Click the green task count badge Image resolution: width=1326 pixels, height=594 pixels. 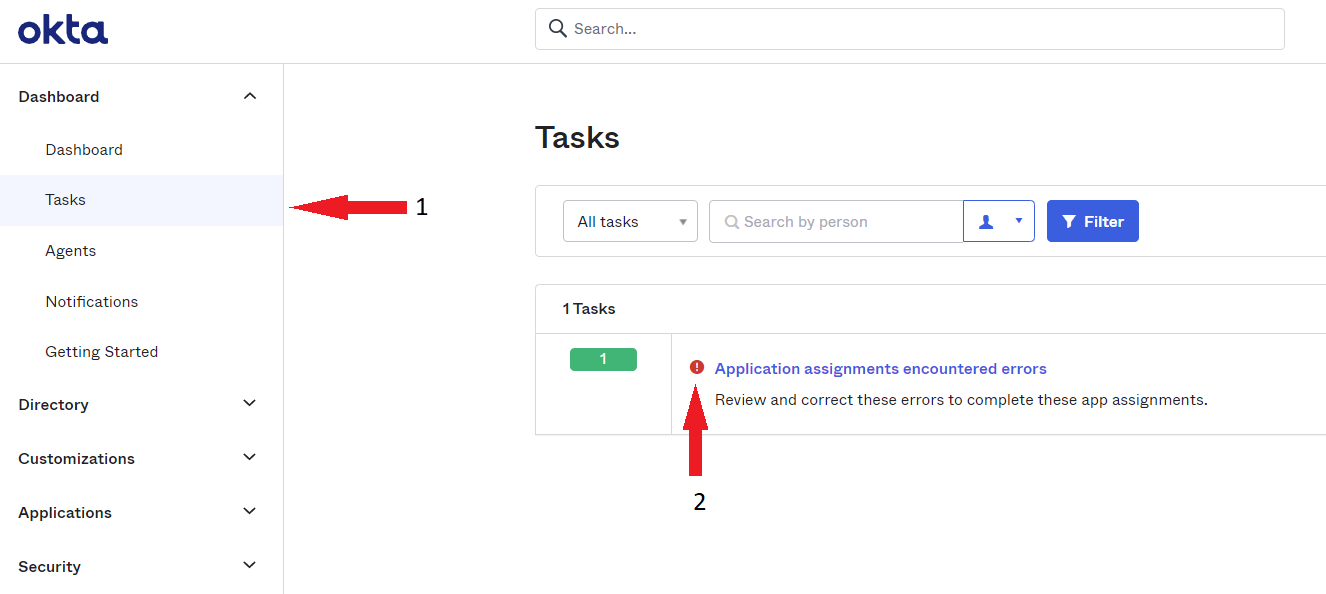603,358
